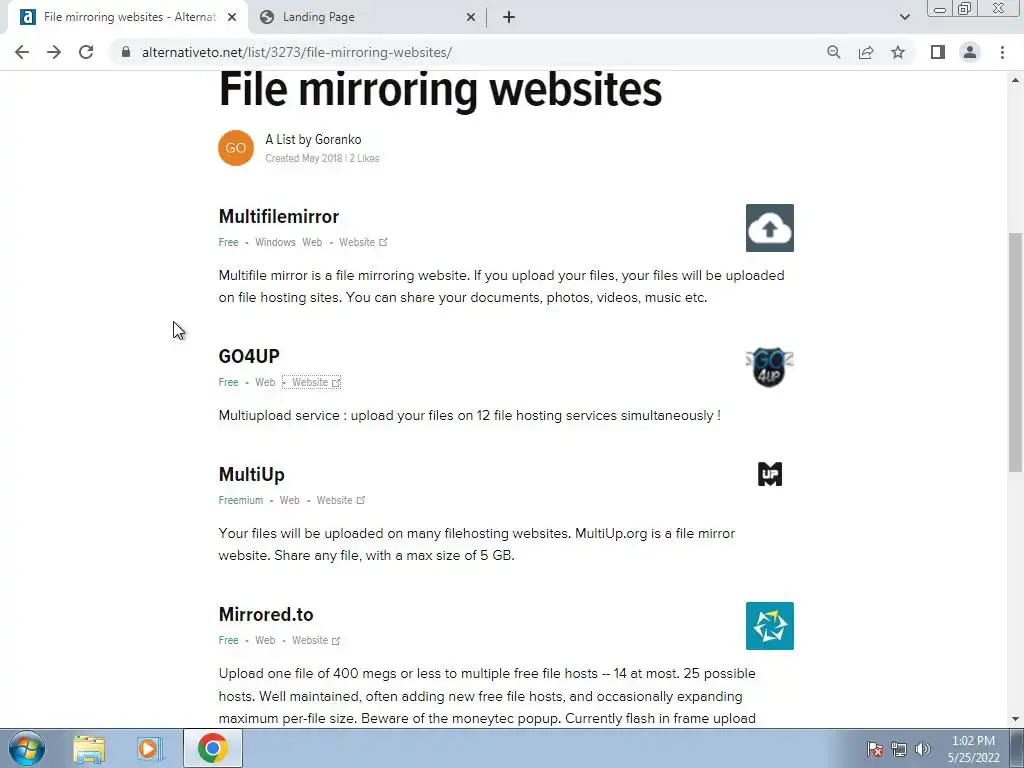Click the MultiUp logo icon
1024x768 pixels.
[769, 474]
